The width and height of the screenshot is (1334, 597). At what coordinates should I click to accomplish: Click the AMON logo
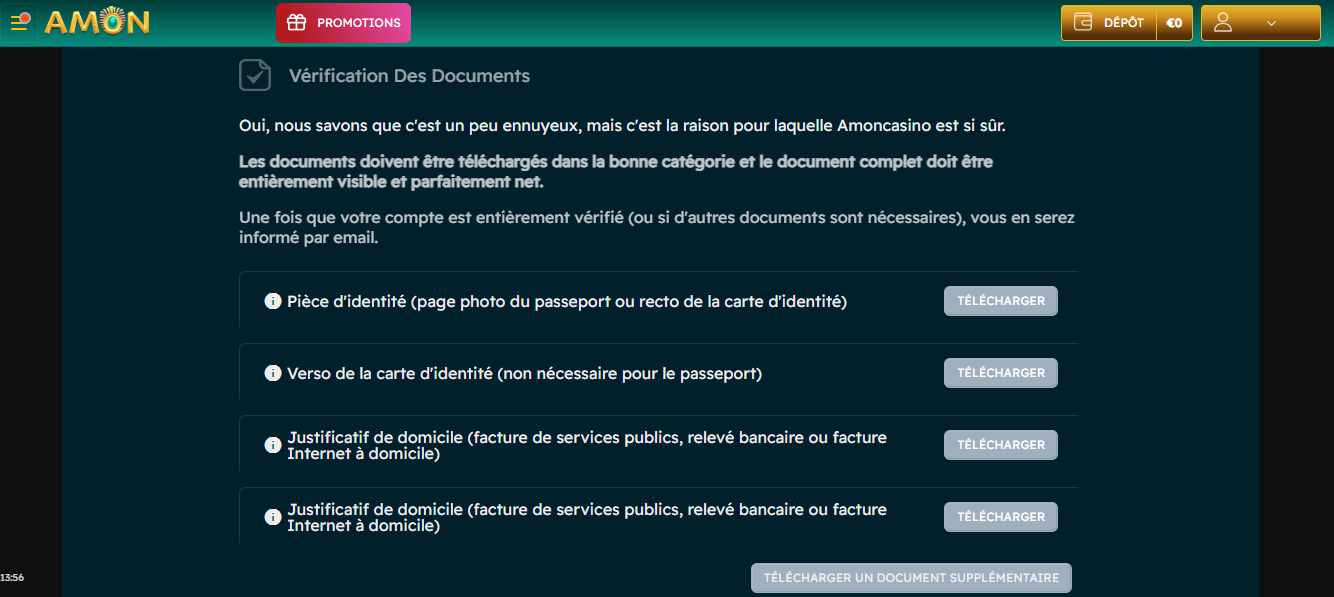pyautogui.click(x=97, y=22)
